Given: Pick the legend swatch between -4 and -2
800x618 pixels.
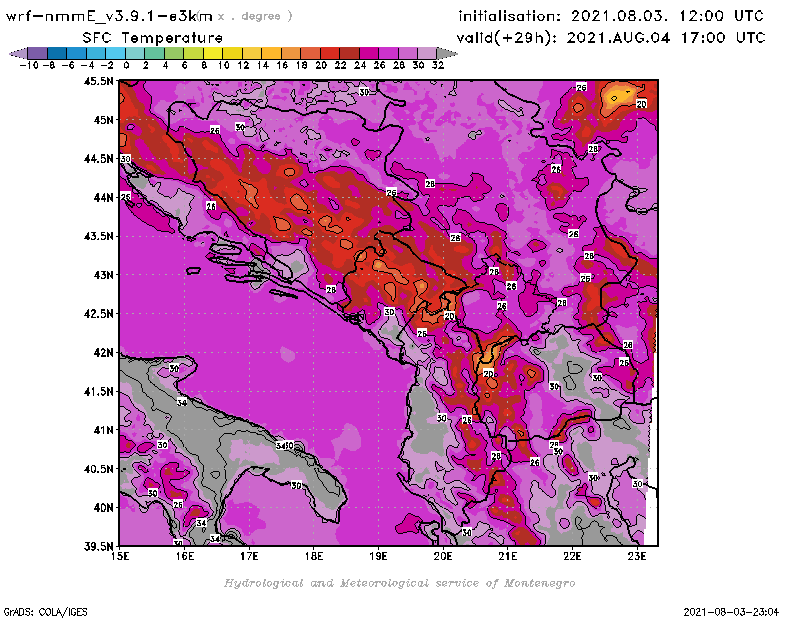Looking at the screenshot, I should point(96,53).
